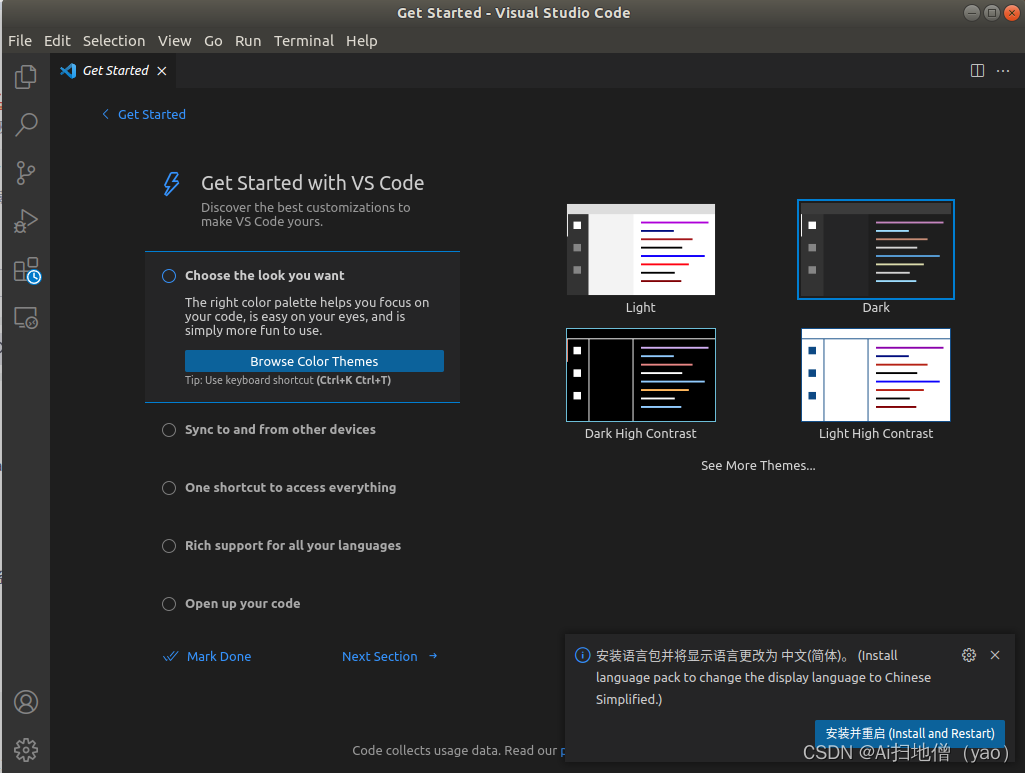Open the Manage gear icon
1025x773 pixels.
[x=25, y=749]
